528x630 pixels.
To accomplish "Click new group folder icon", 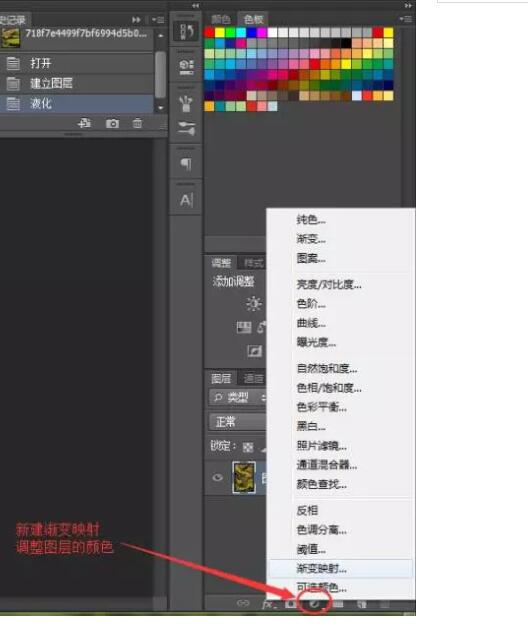I will click(x=338, y=604).
